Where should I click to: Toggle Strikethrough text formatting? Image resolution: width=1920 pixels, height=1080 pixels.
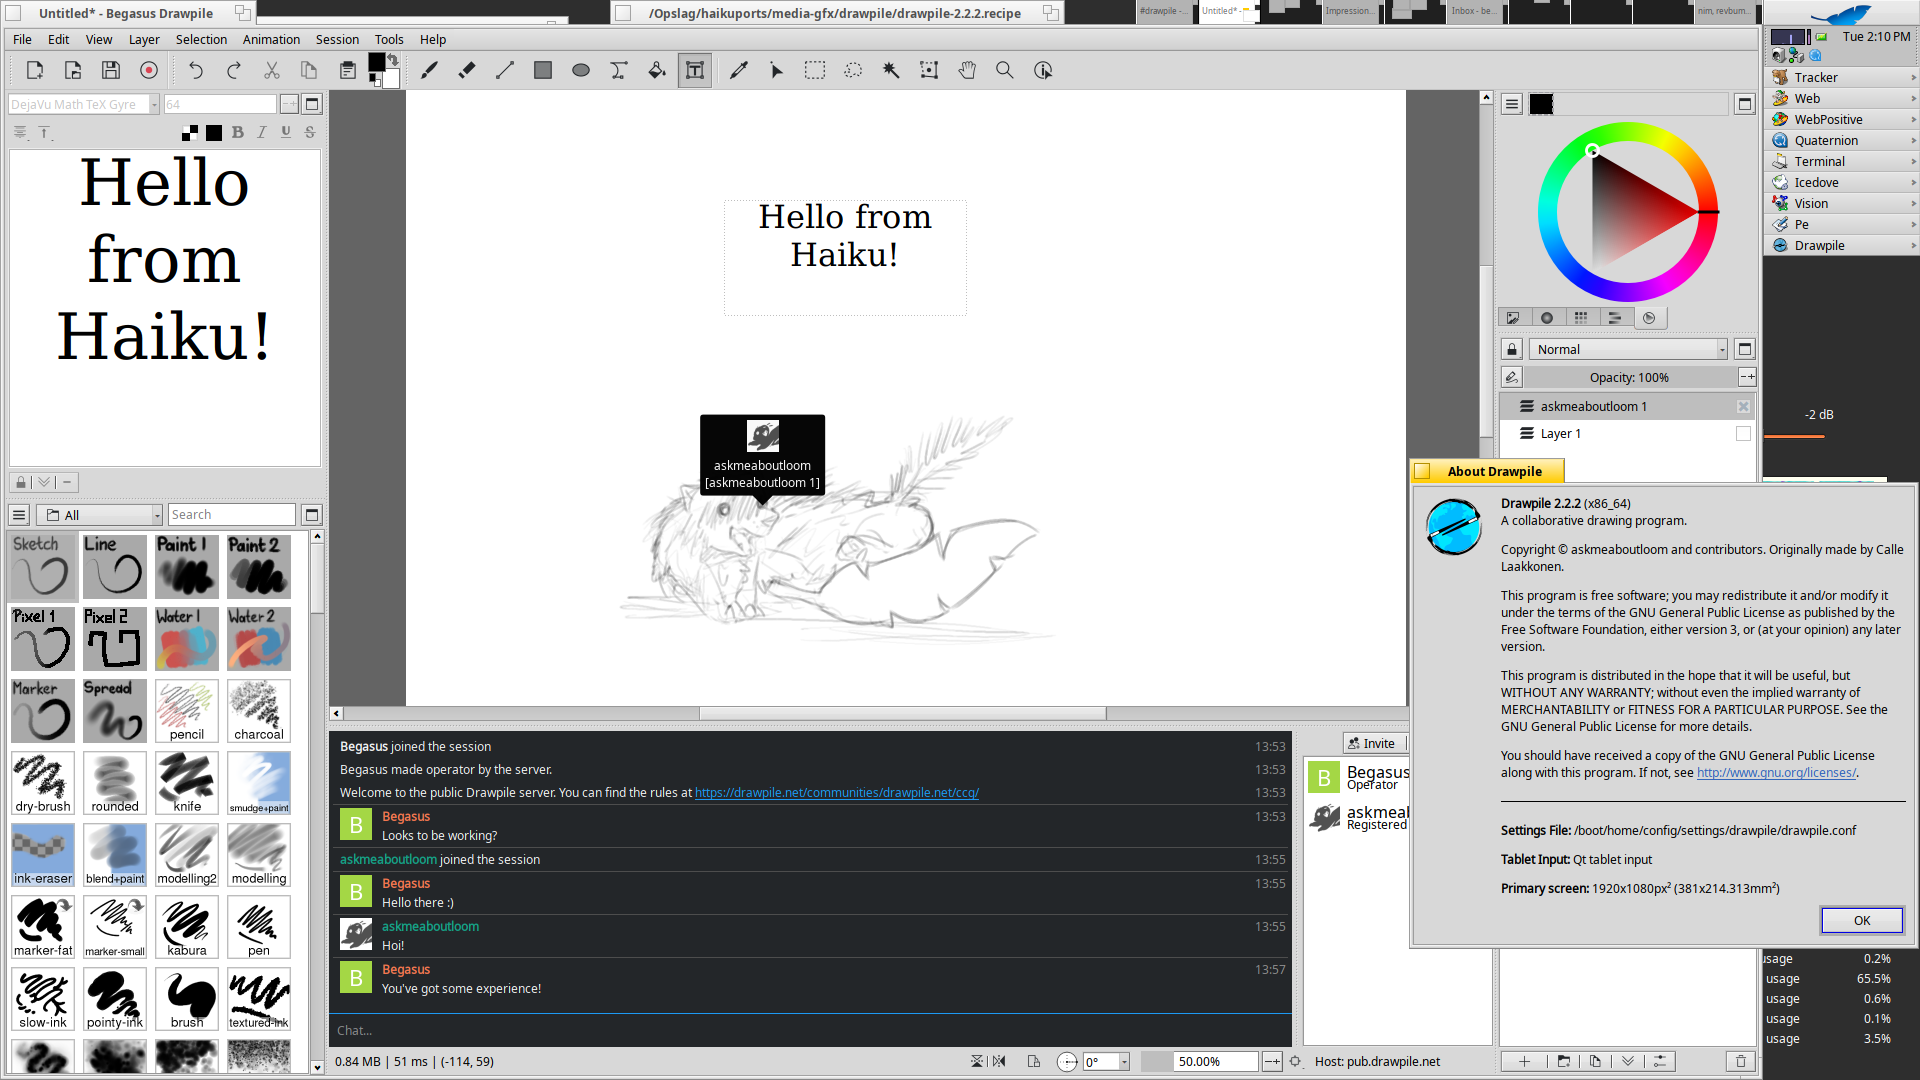310,132
